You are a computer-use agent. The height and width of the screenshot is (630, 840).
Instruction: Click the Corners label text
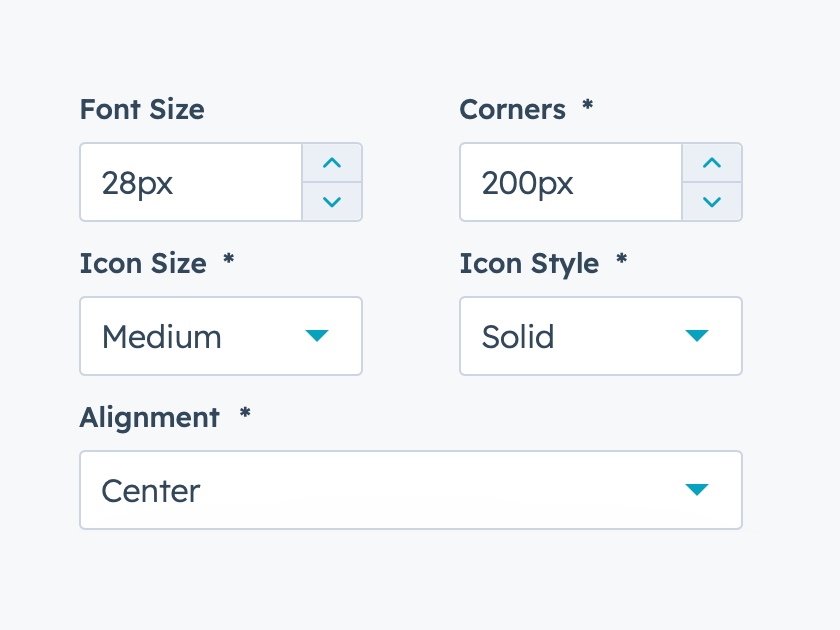click(512, 109)
